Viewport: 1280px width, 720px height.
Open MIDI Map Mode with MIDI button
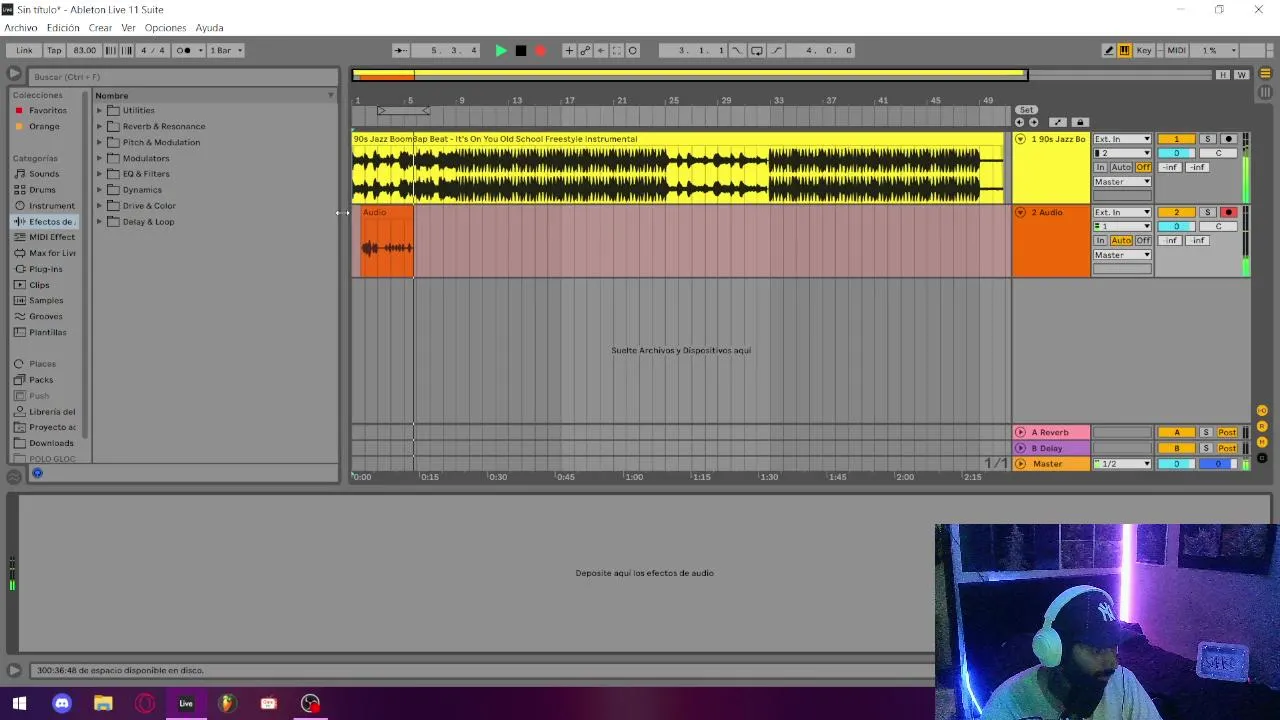tap(1176, 50)
